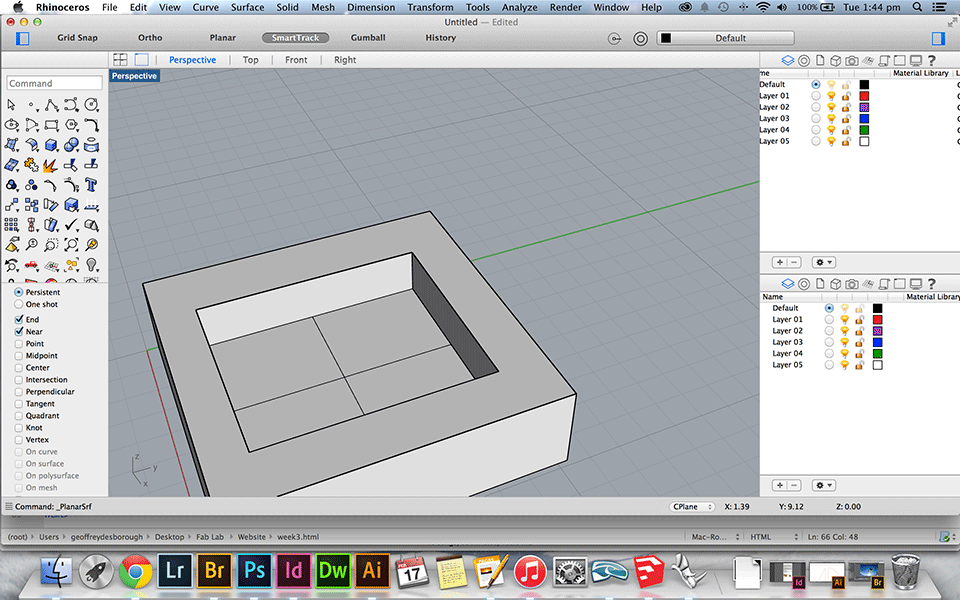This screenshot has height=600, width=960.
Task: Enable the Perpendicular object snap
Action: pos(18,392)
